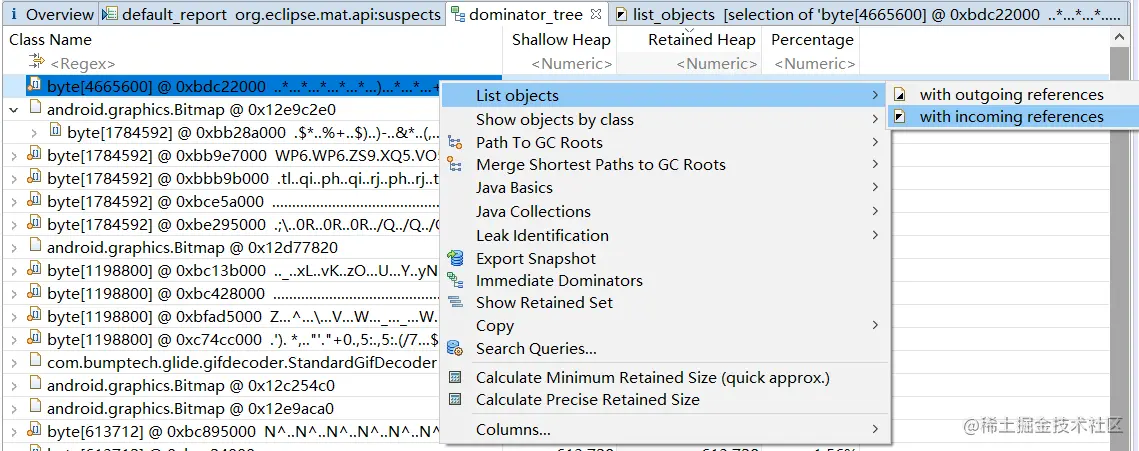Click the Search Queries icon

coord(455,348)
